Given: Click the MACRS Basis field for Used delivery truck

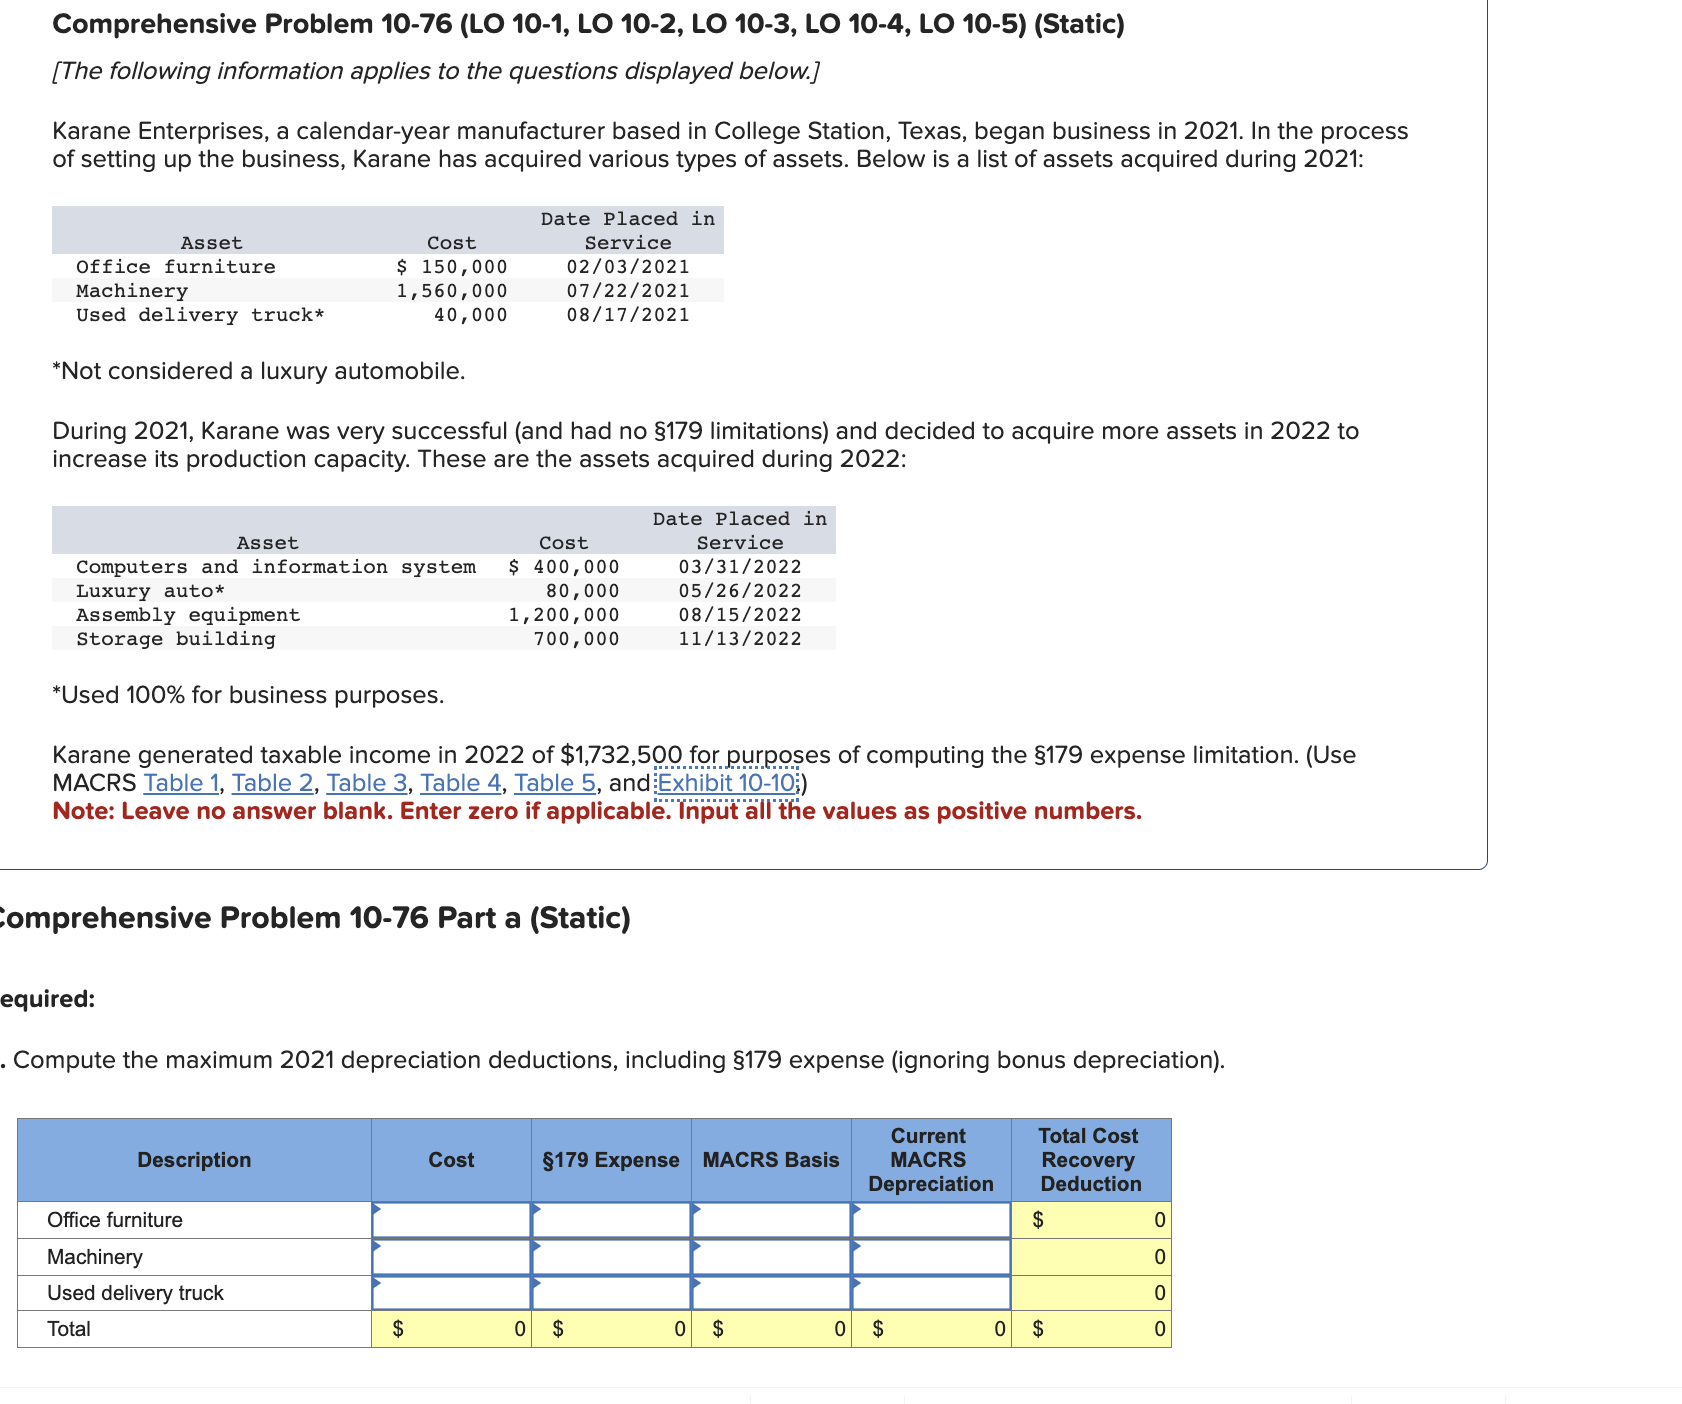Looking at the screenshot, I should click(770, 1292).
